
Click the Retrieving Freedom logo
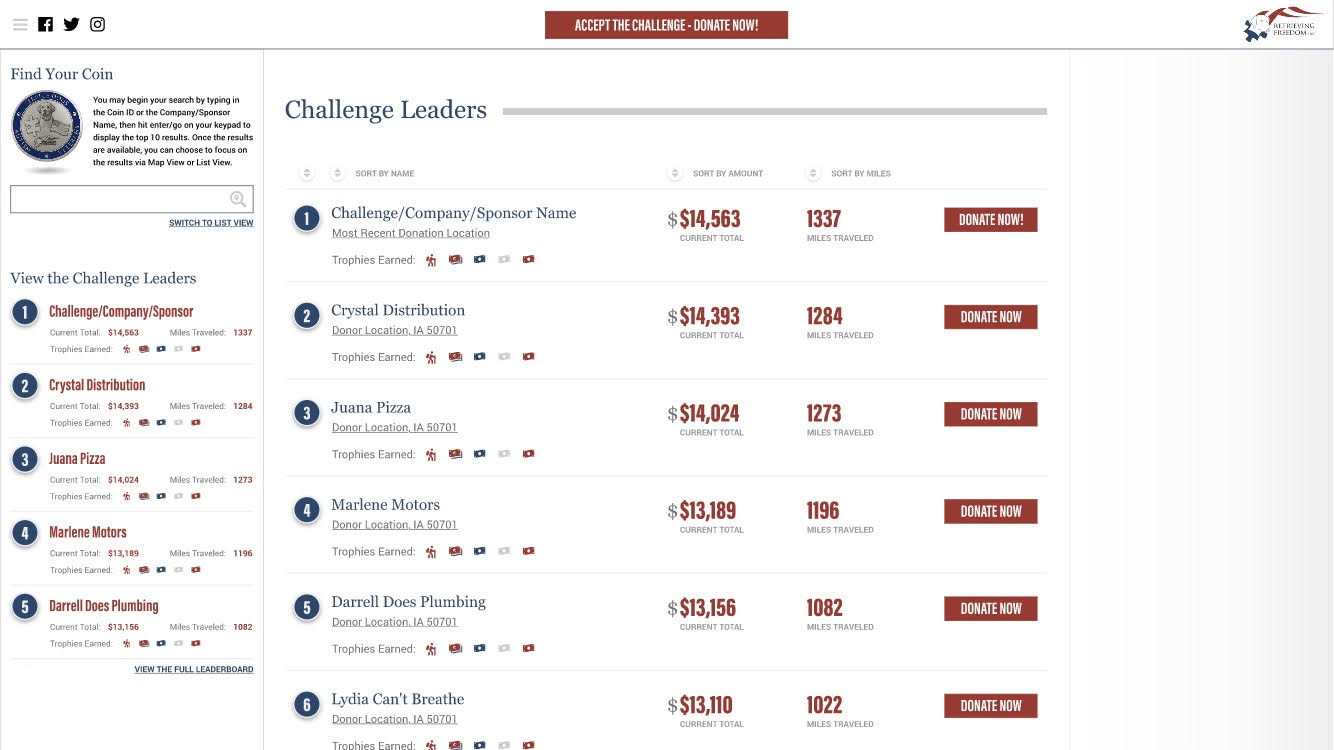tap(1283, 25)
